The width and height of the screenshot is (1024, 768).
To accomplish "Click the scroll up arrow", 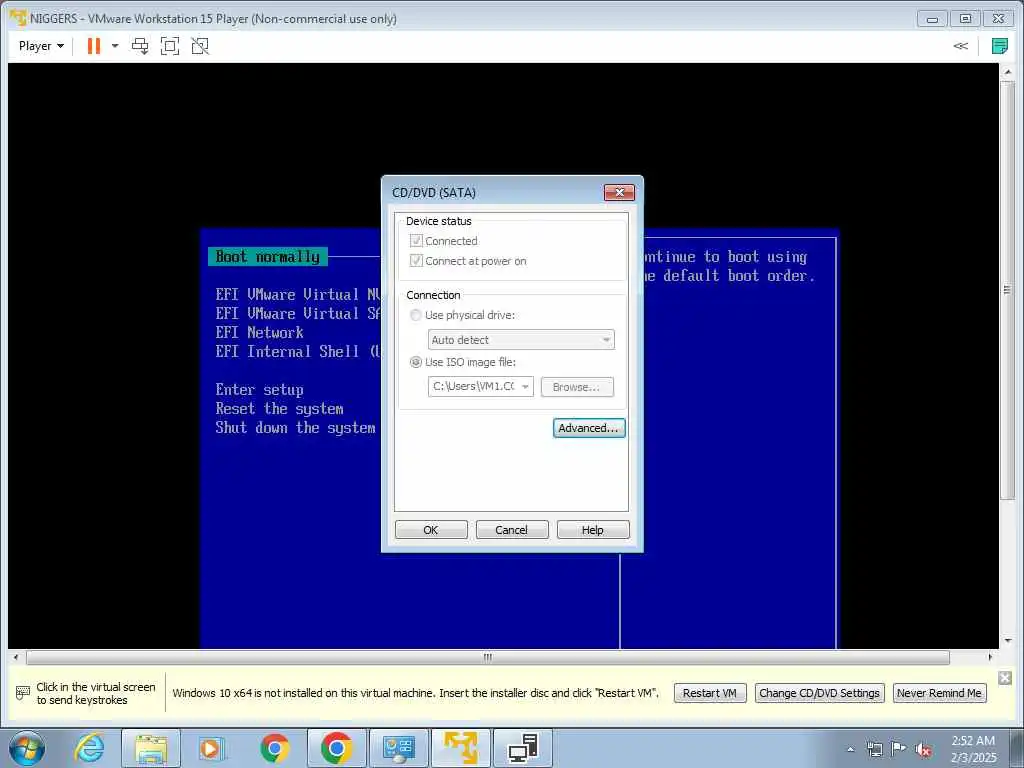I will click(1007, 71).
